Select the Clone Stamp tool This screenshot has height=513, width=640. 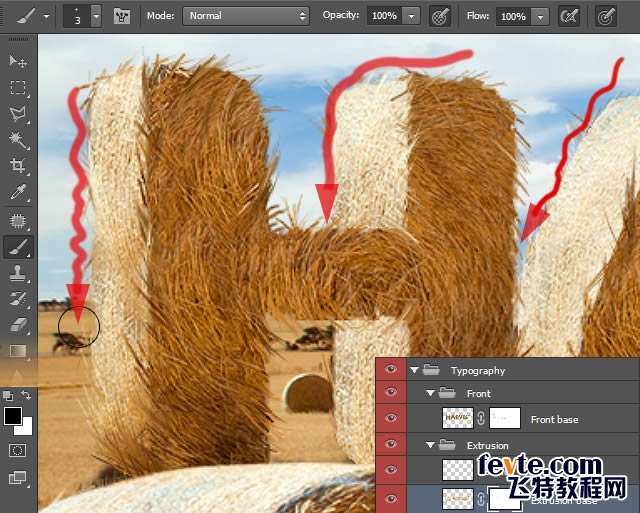coord(18,272)
